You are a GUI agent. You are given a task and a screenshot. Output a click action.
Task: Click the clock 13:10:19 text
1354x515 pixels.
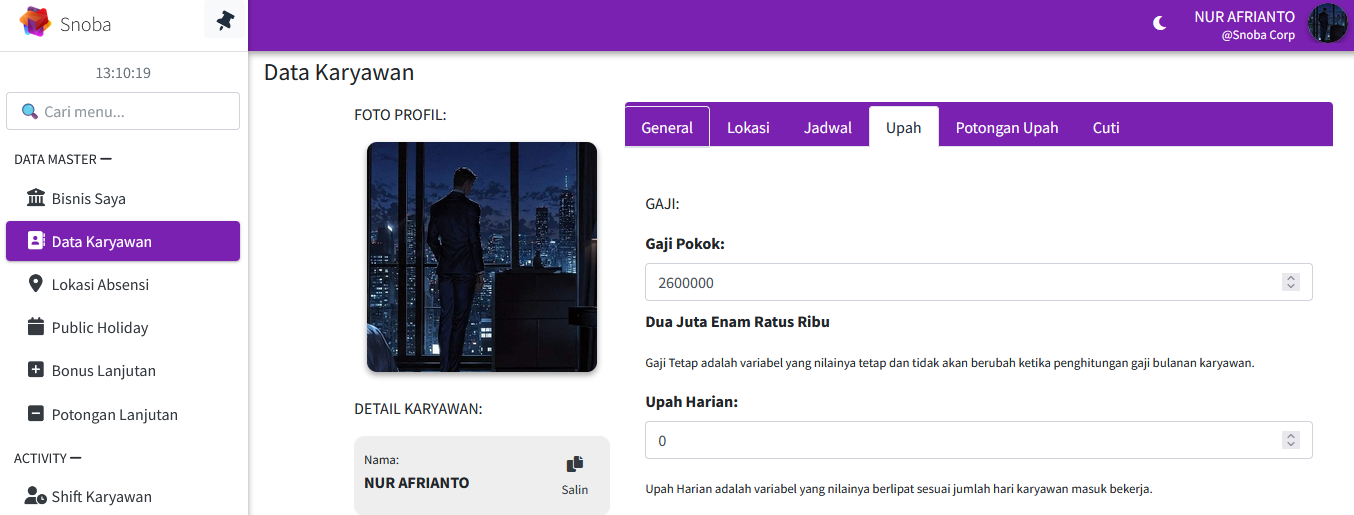(x=123, y=73)
